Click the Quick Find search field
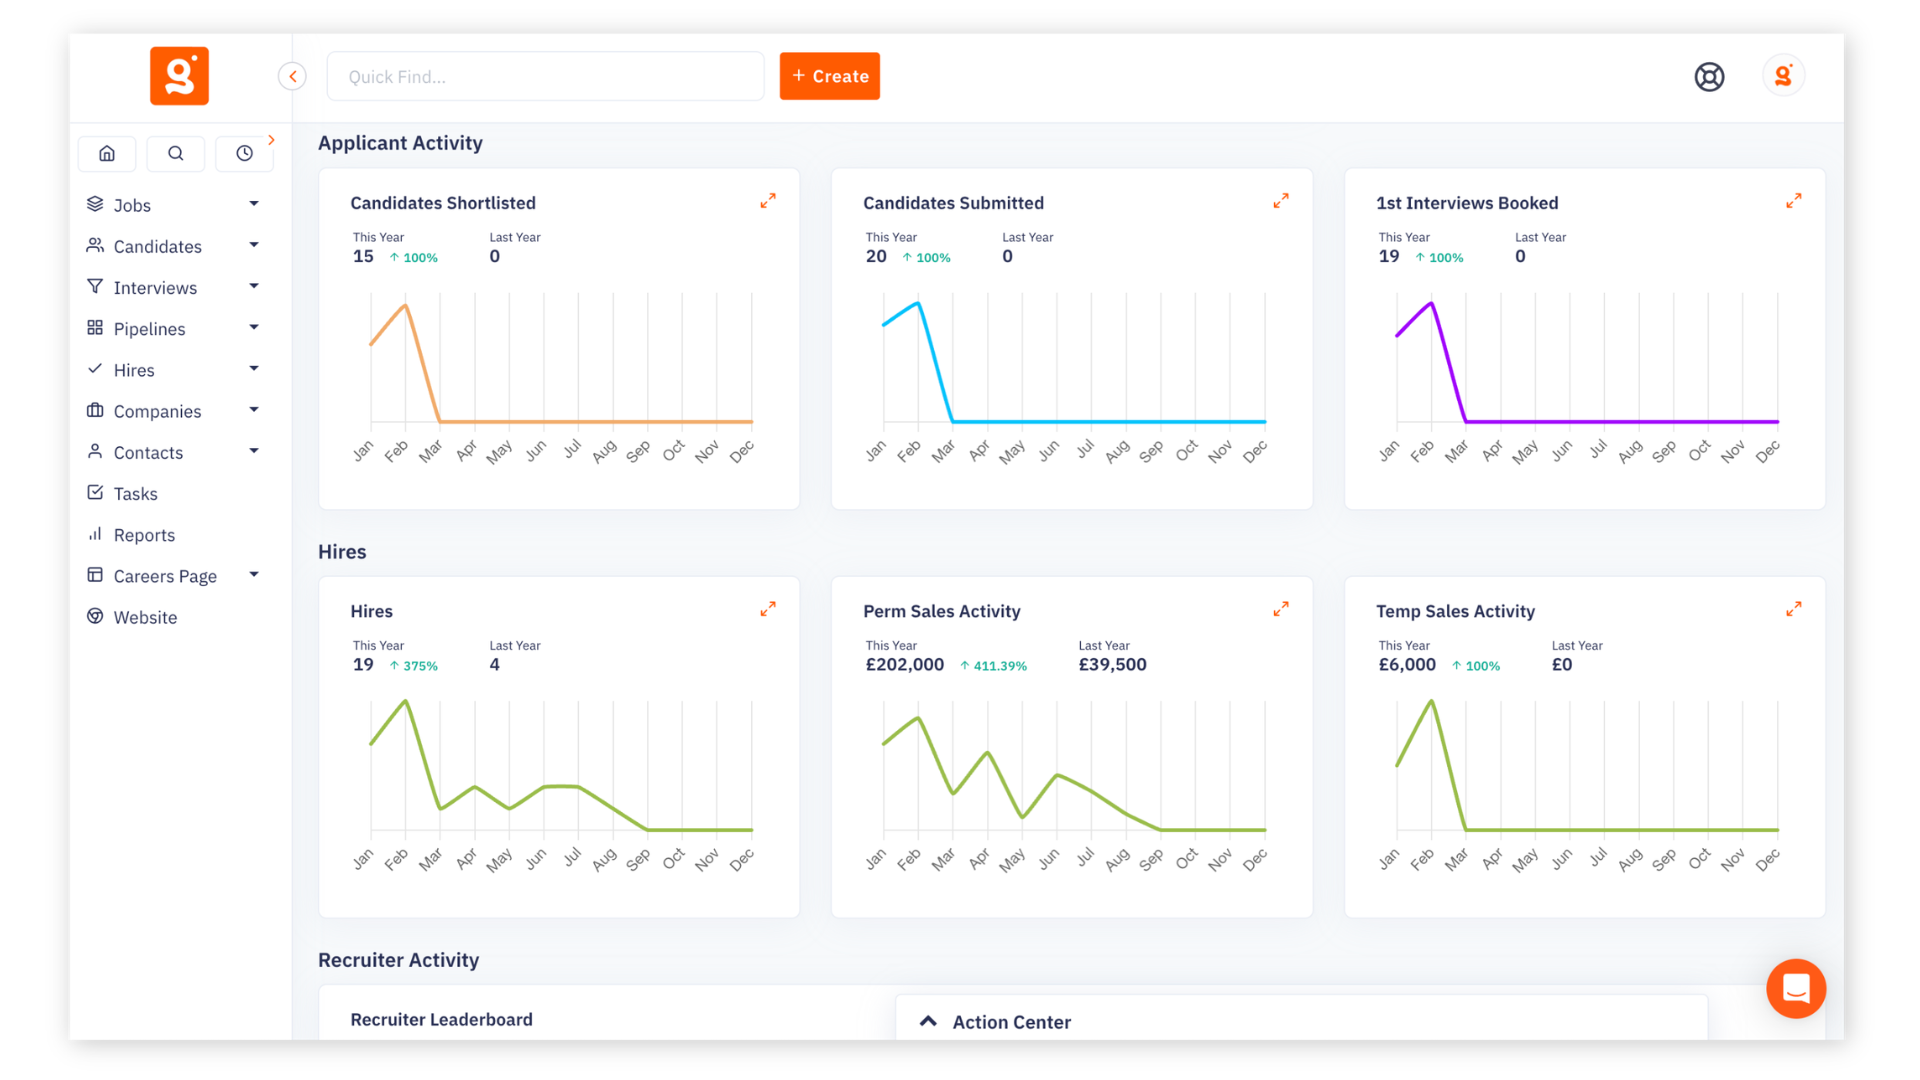 click(545, 76)
